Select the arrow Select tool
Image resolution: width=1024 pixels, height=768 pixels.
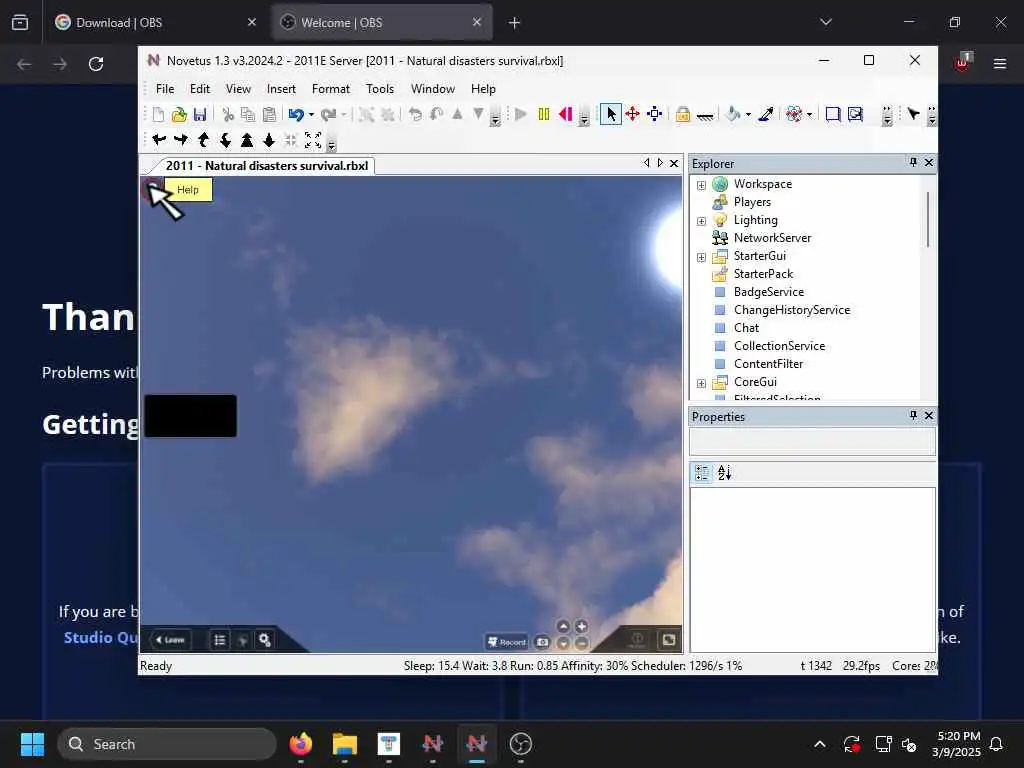click(611, 114)
